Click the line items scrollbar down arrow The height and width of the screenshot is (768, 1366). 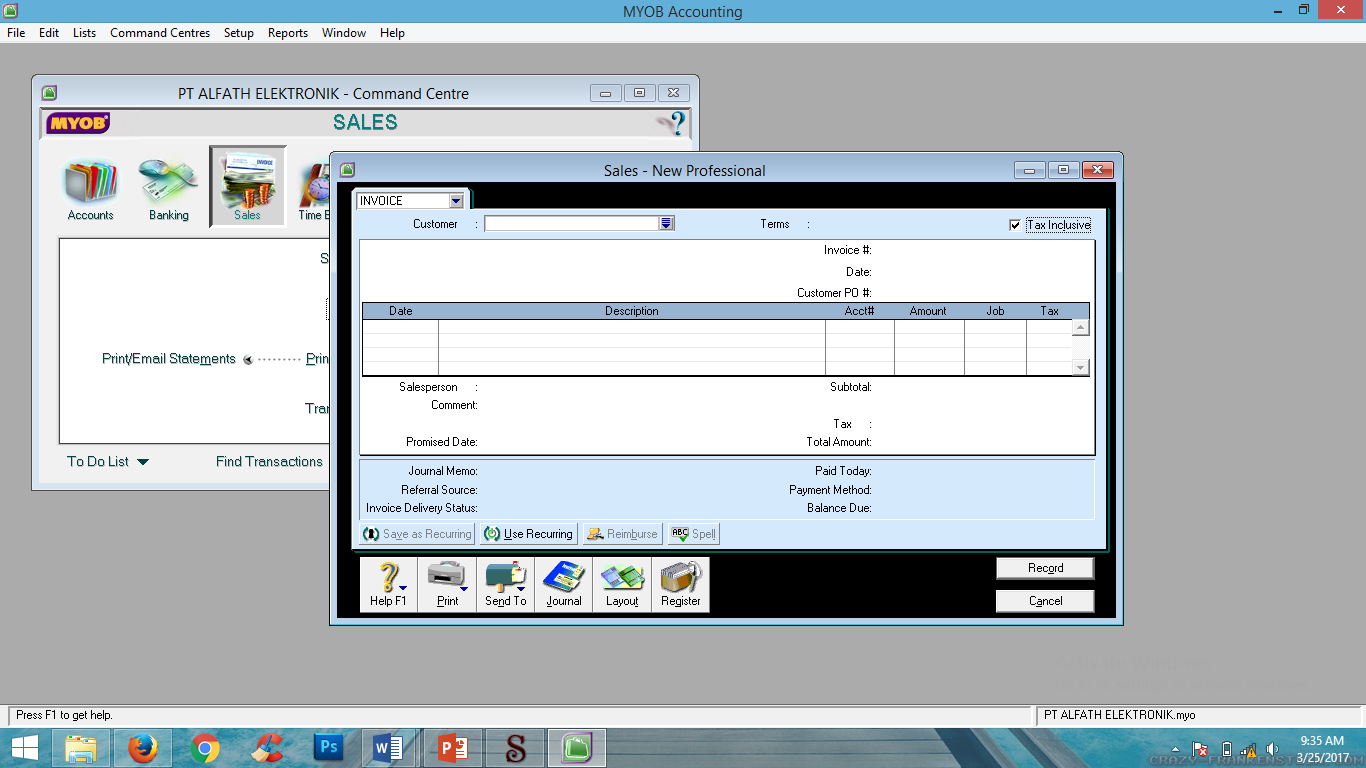(1081, 369)
